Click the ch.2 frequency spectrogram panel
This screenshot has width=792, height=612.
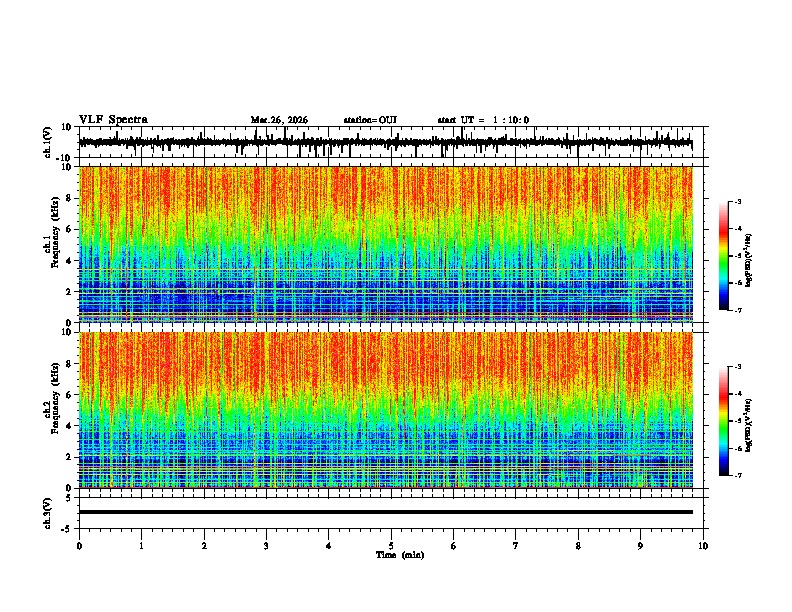point(386,410)
